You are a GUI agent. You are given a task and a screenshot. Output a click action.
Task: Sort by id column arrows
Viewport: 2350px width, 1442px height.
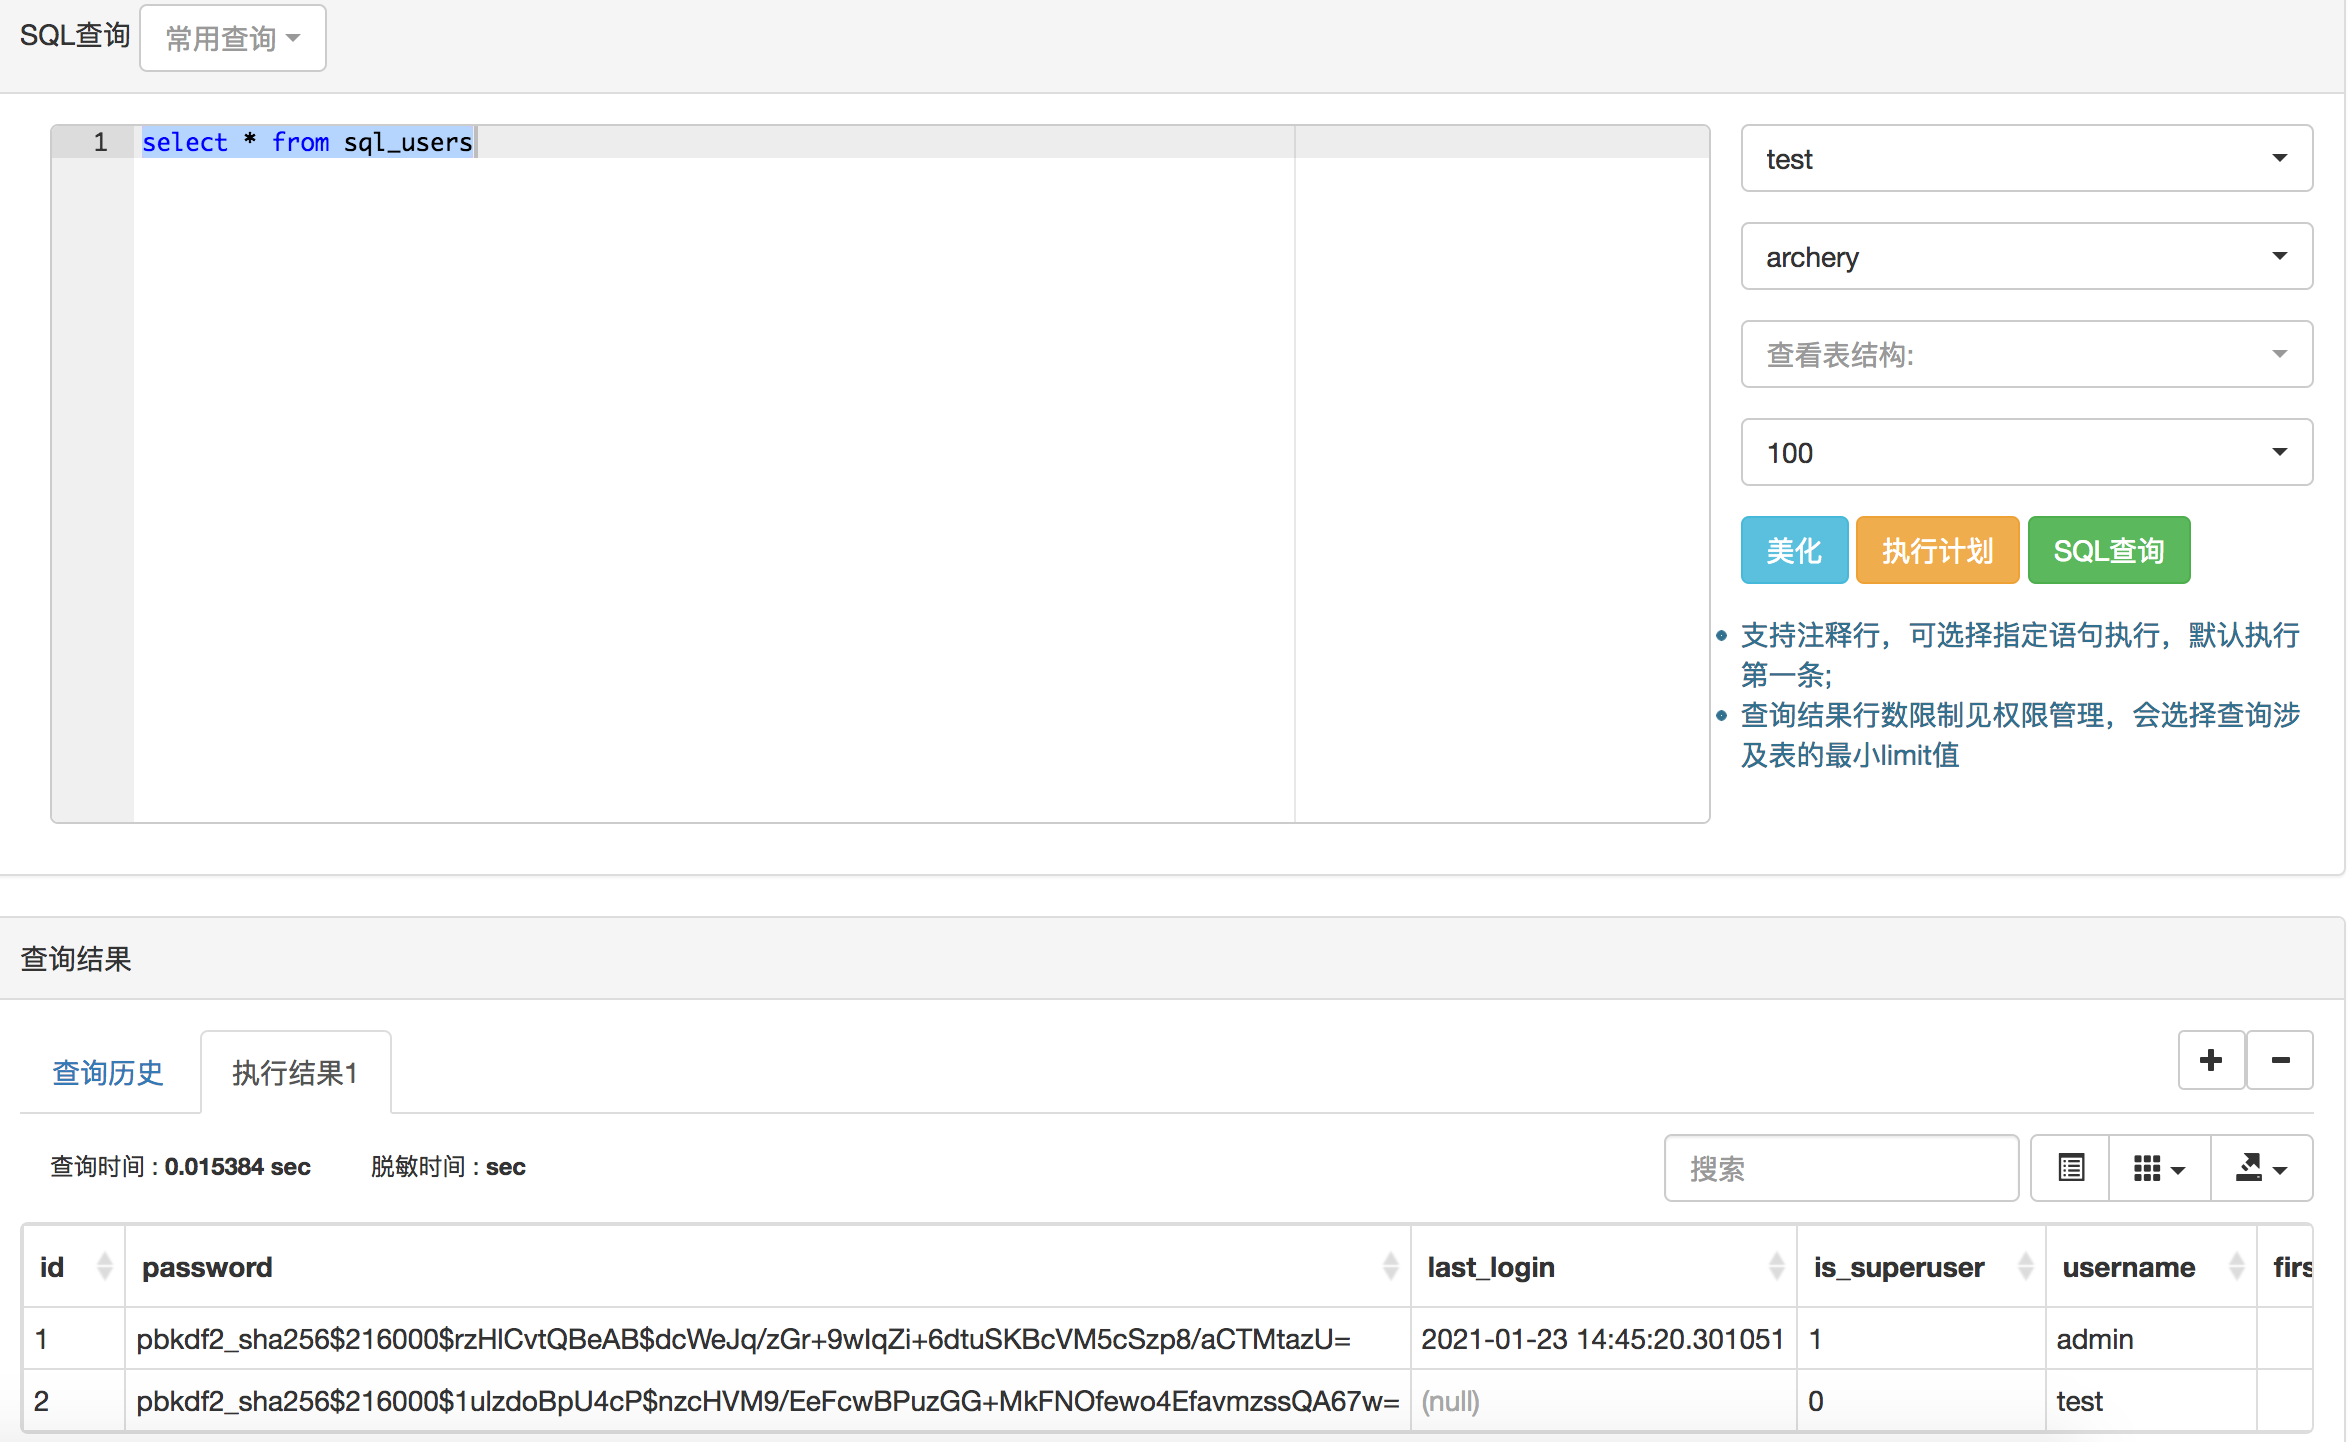pyautogui.click(x=104, y=1266)
